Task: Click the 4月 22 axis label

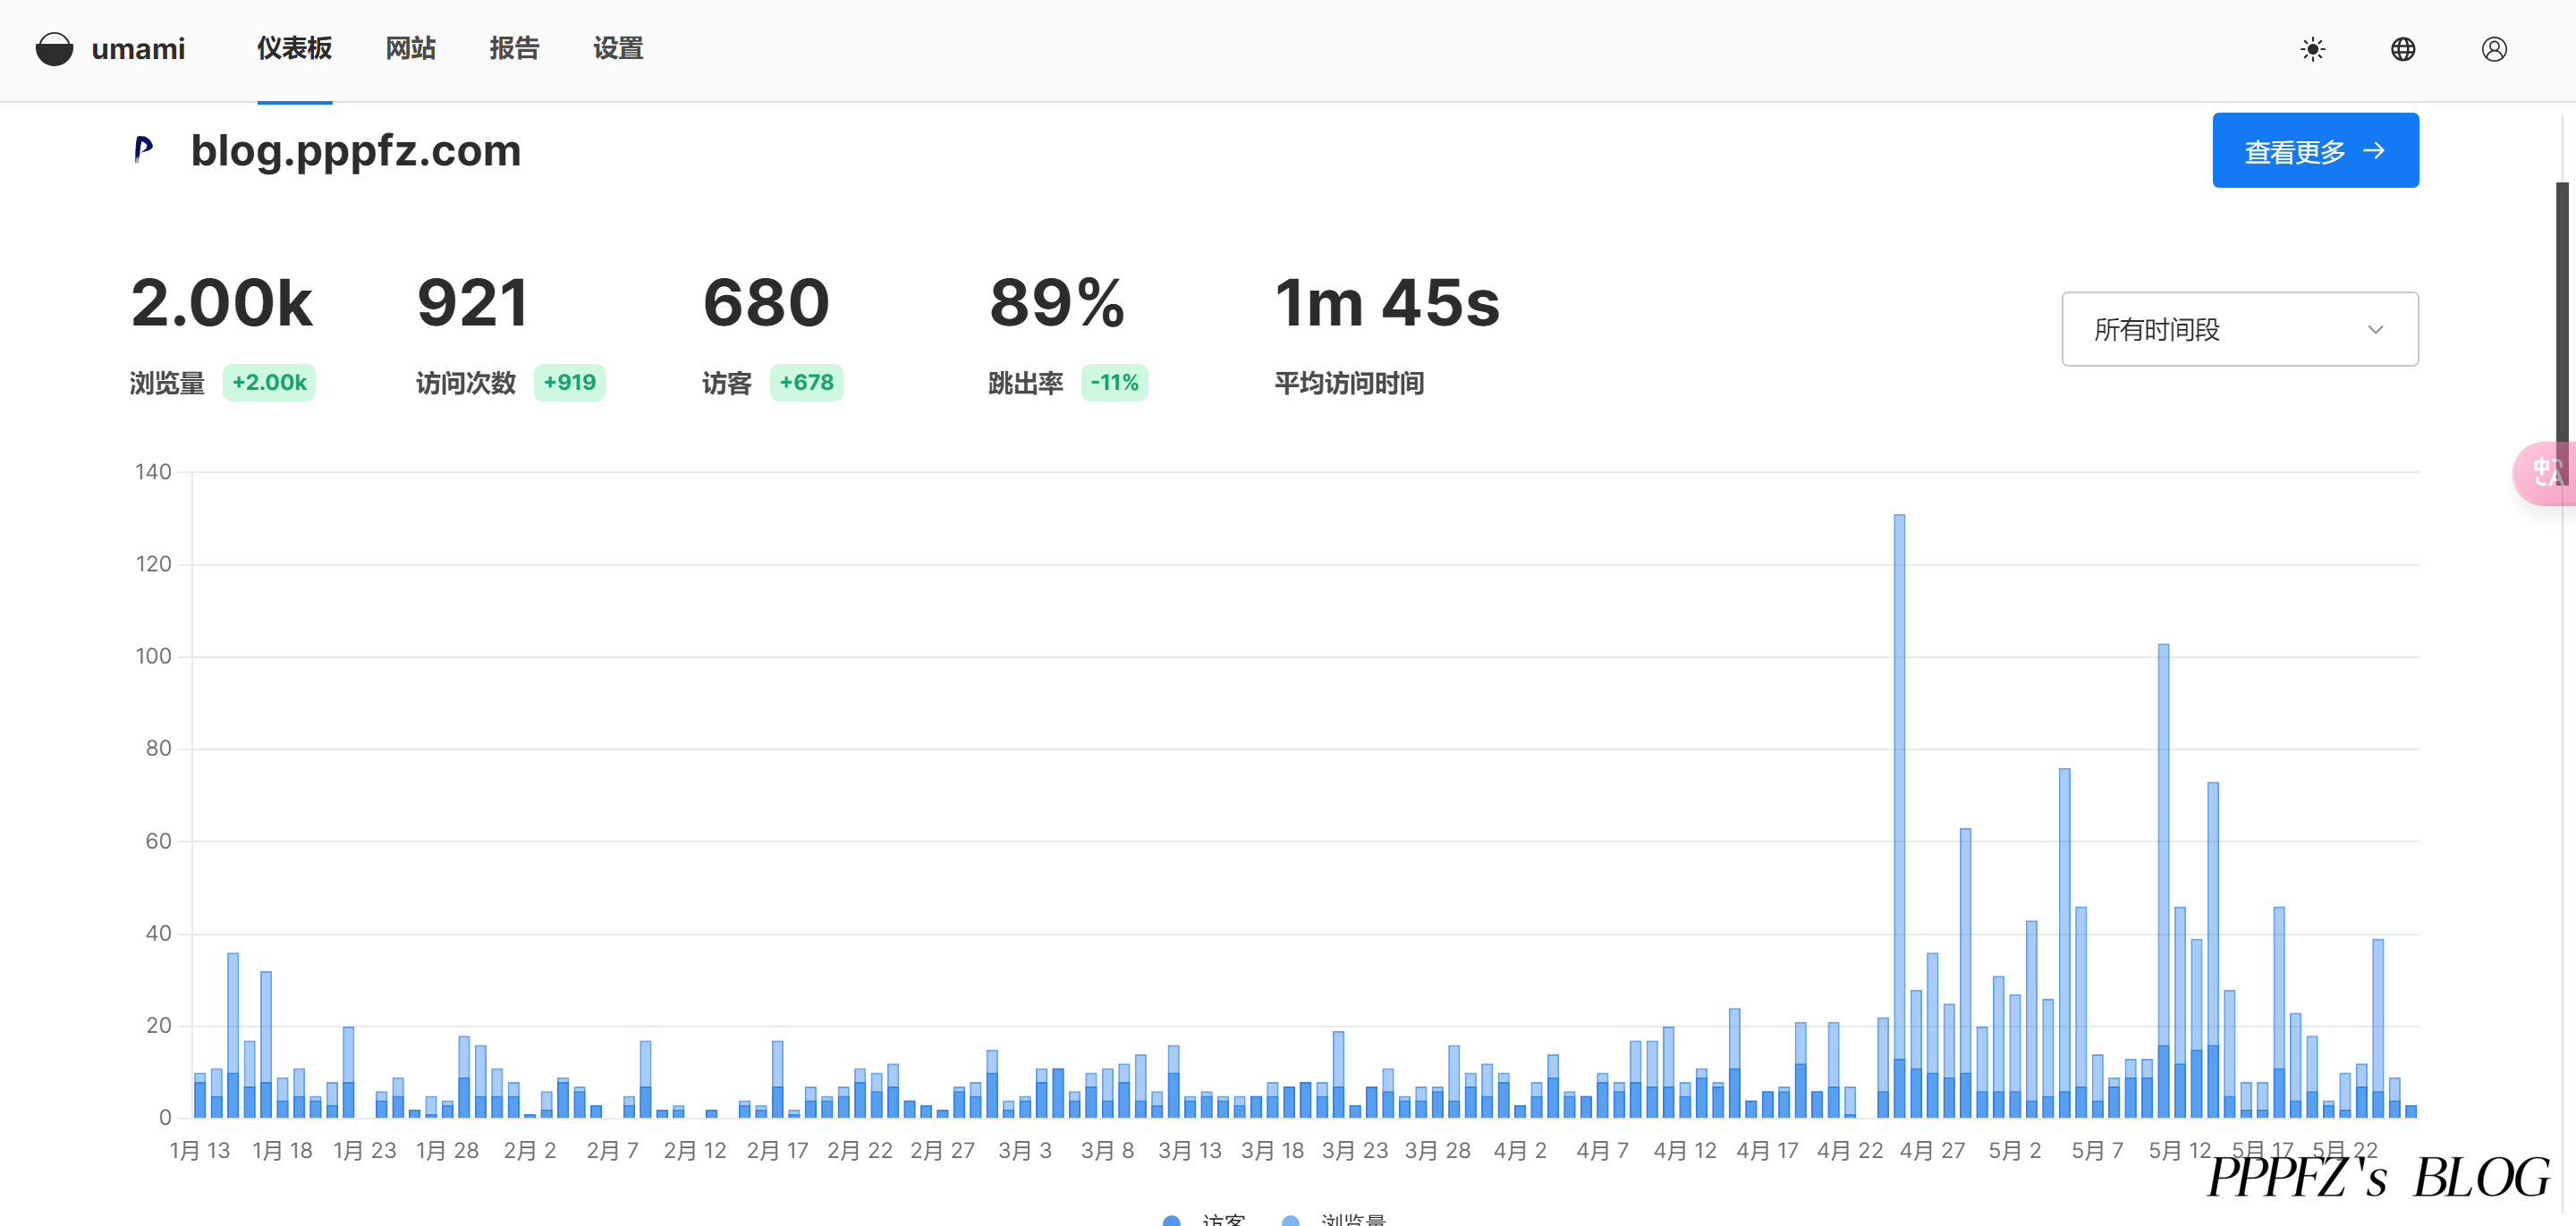Action: (1850, 1151)
